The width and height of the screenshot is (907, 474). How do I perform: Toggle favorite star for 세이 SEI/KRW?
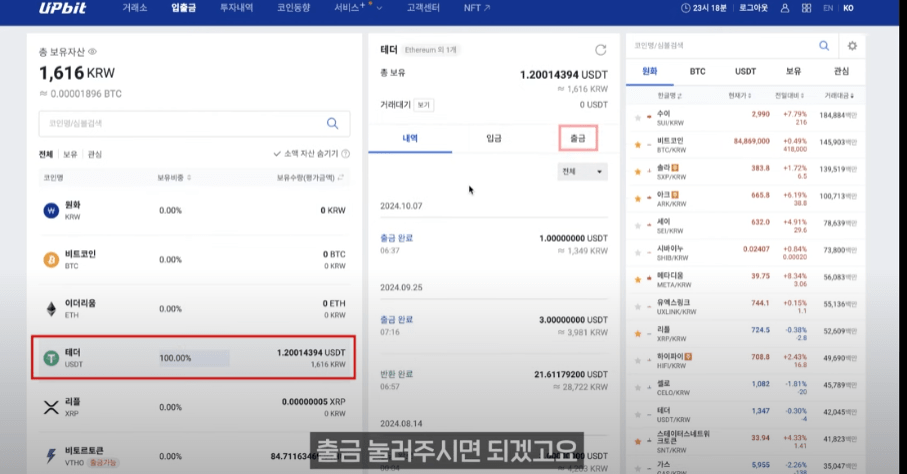pyautogui.click(x=638, y=226)
